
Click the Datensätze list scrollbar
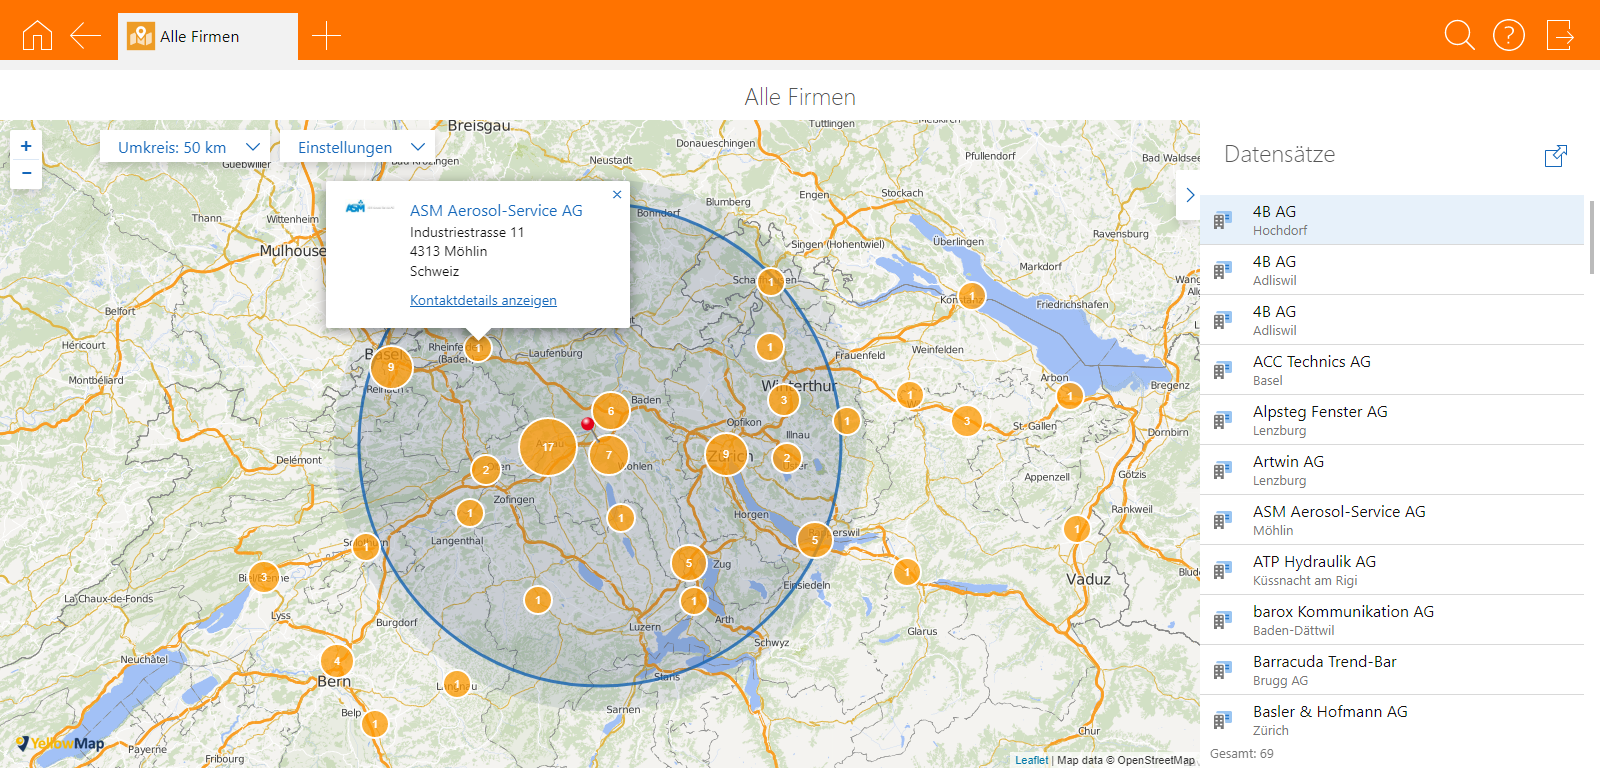(1592, 237)
